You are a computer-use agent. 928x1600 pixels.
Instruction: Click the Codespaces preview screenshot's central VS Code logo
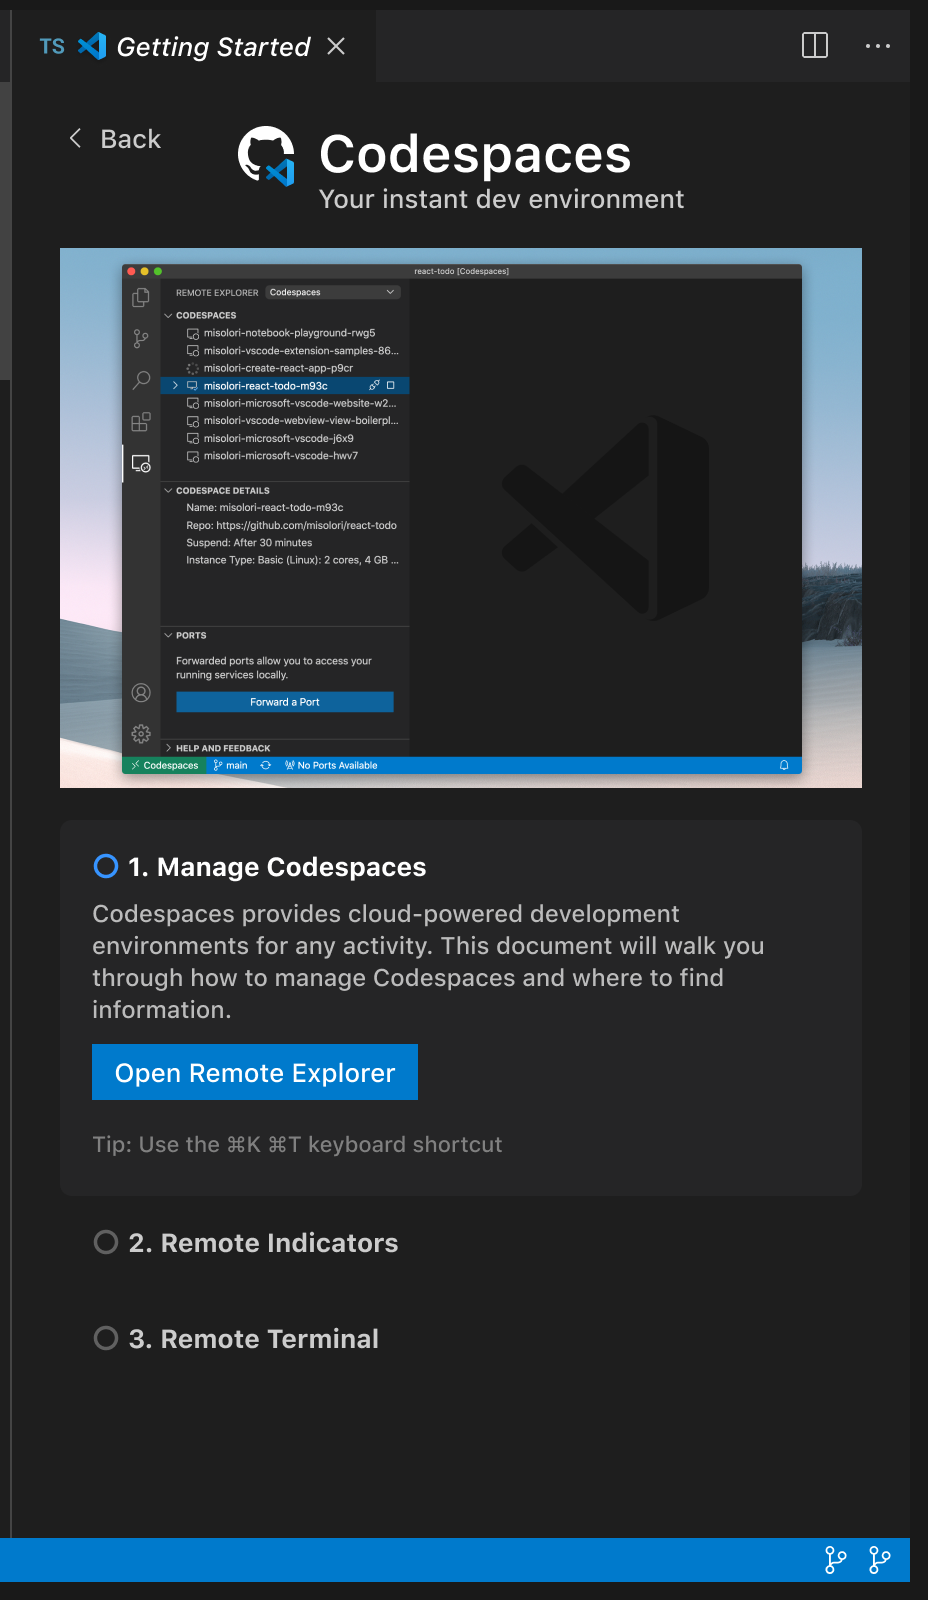pos(607,517)
